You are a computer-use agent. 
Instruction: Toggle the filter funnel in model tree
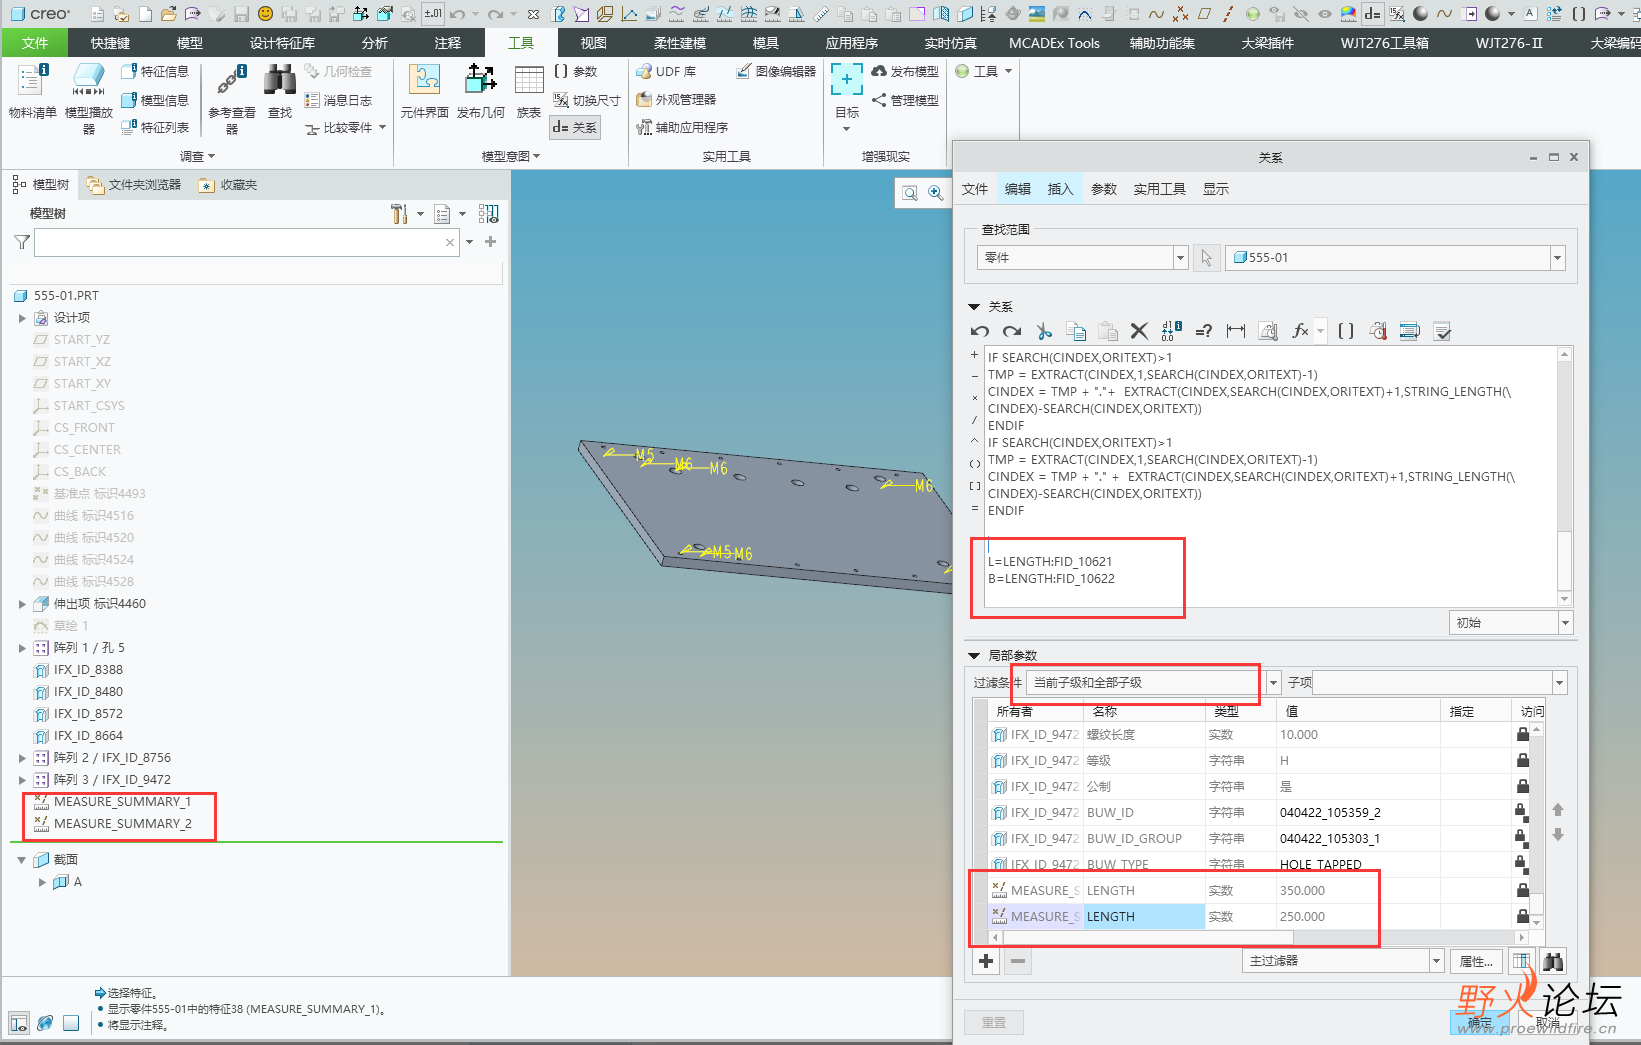point(21,242)
